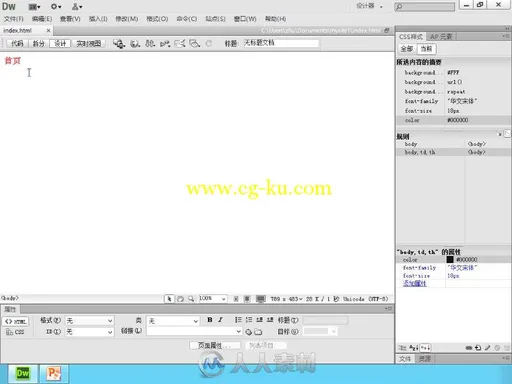Click the text indent icon
The height and width of the screenshot is (384, 512).
[x=270, y=320]
